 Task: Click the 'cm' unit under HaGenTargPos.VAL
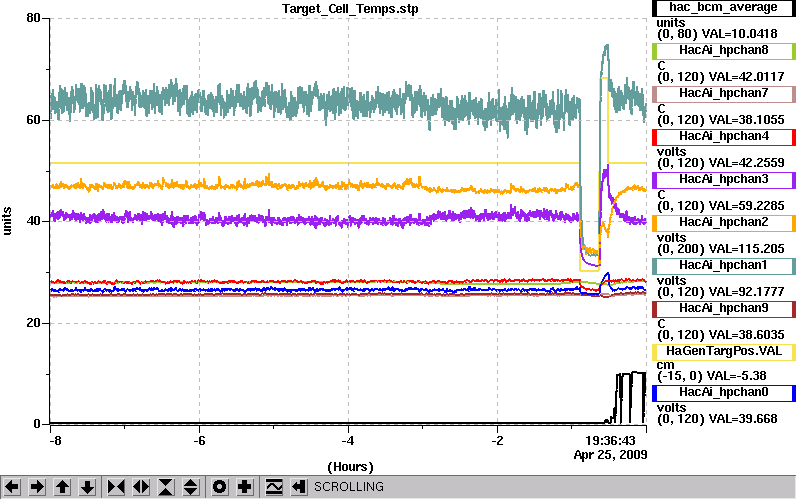[665, 365]
